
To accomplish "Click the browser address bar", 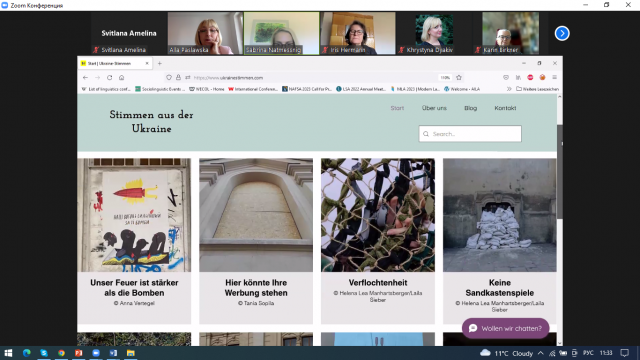I will [314, 78].
